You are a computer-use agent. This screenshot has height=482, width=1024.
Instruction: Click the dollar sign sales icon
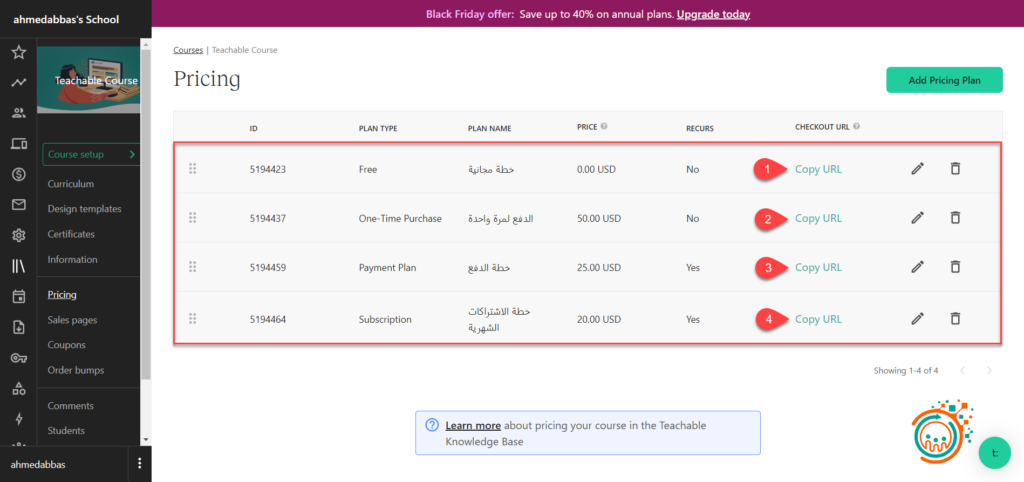[x=18, y=174]
